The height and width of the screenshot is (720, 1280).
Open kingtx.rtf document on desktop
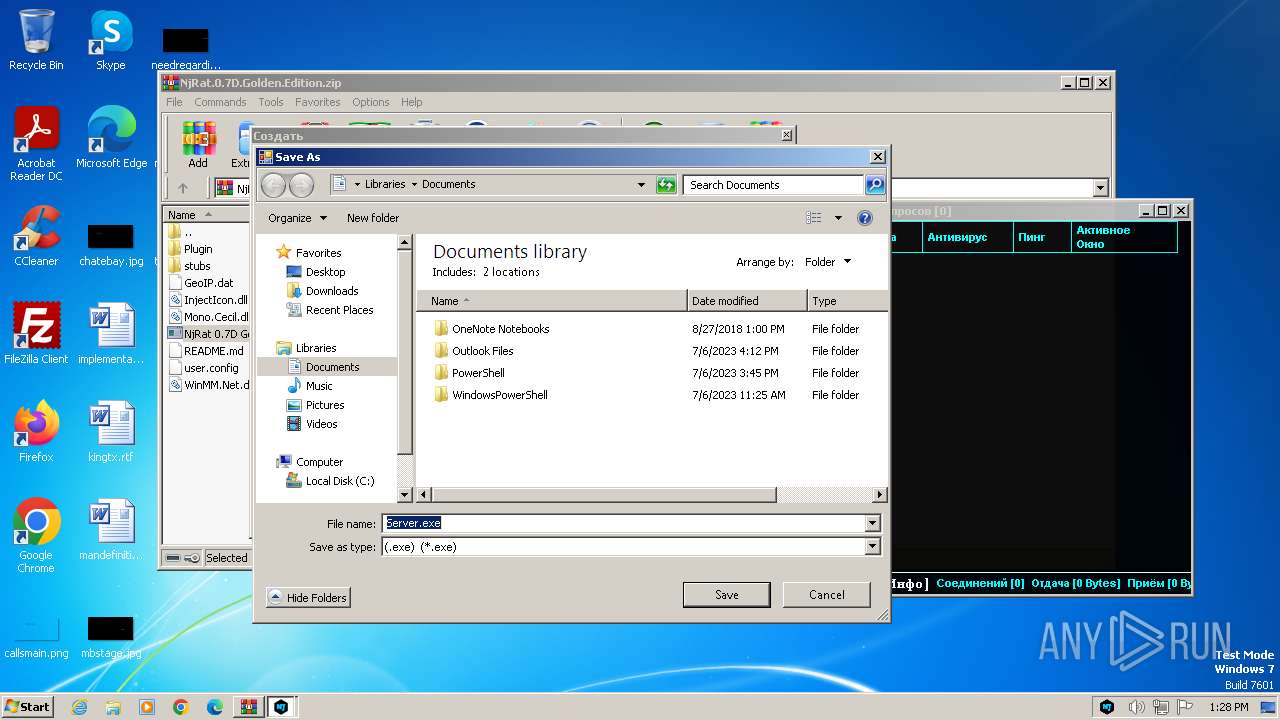[111, 432]
